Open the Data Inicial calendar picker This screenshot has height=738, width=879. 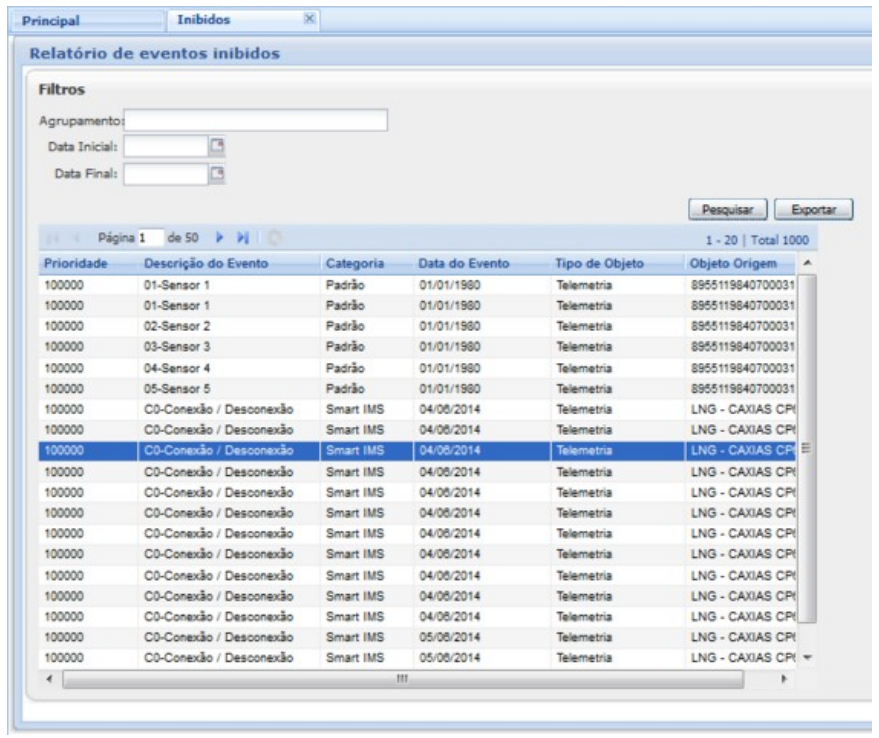215,147
